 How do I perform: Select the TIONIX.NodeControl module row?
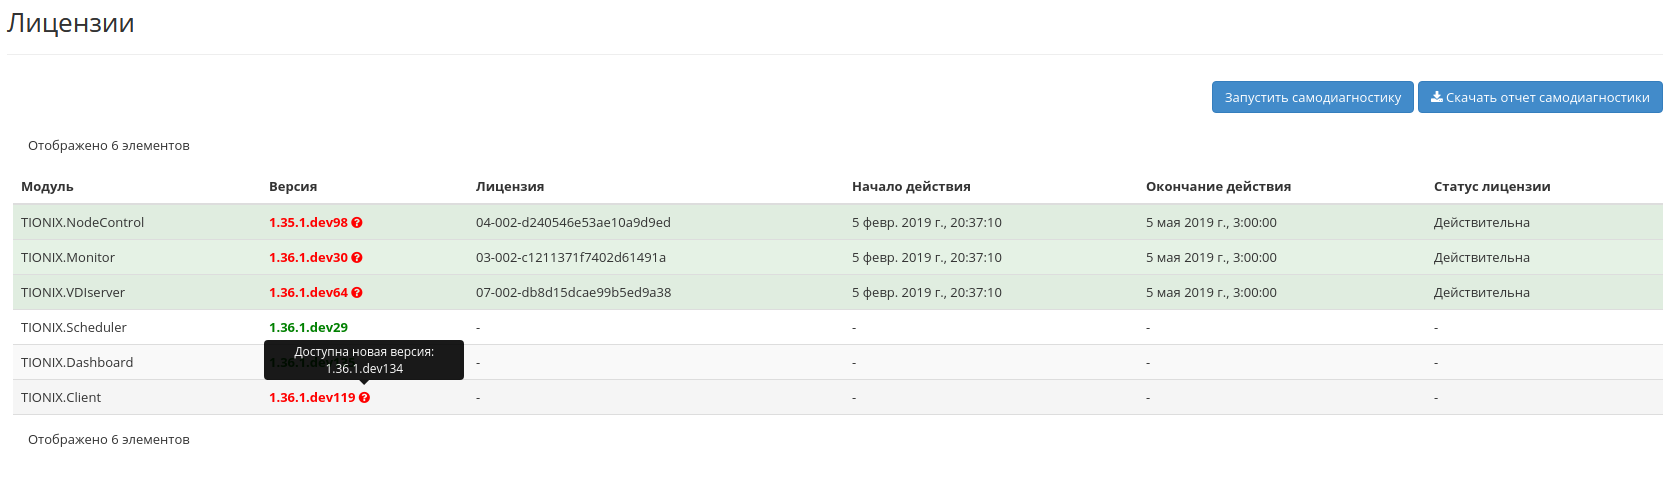pyautogui.click(x=82, y=223)
